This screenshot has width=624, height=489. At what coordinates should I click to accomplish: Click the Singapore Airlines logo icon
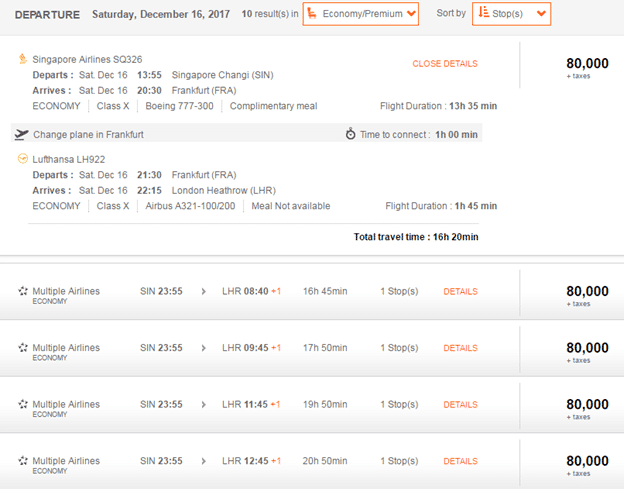pyautogui.click(x=23, y=59)
